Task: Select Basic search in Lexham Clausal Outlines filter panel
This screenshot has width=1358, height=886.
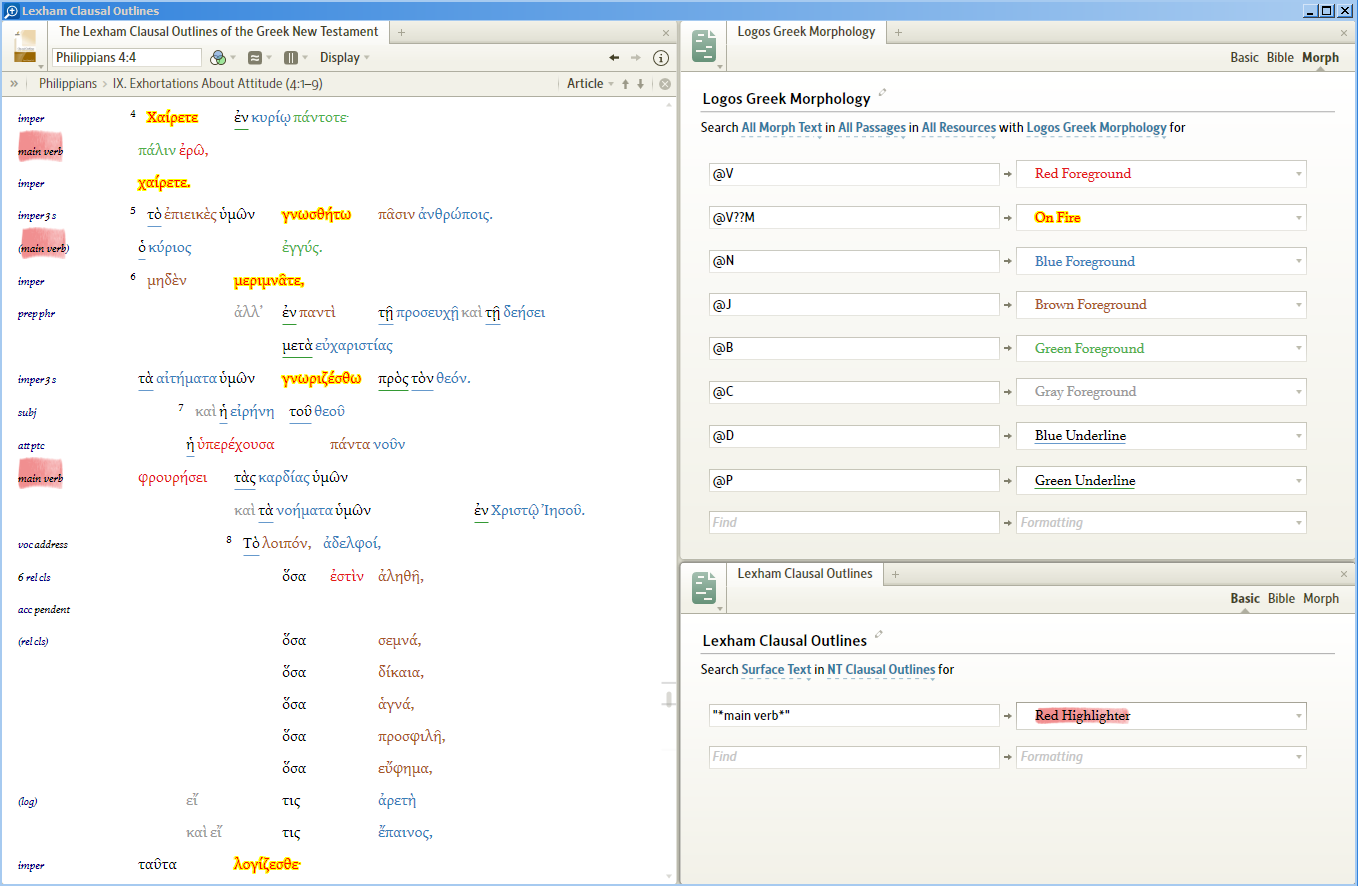Action: point(1244,599)
